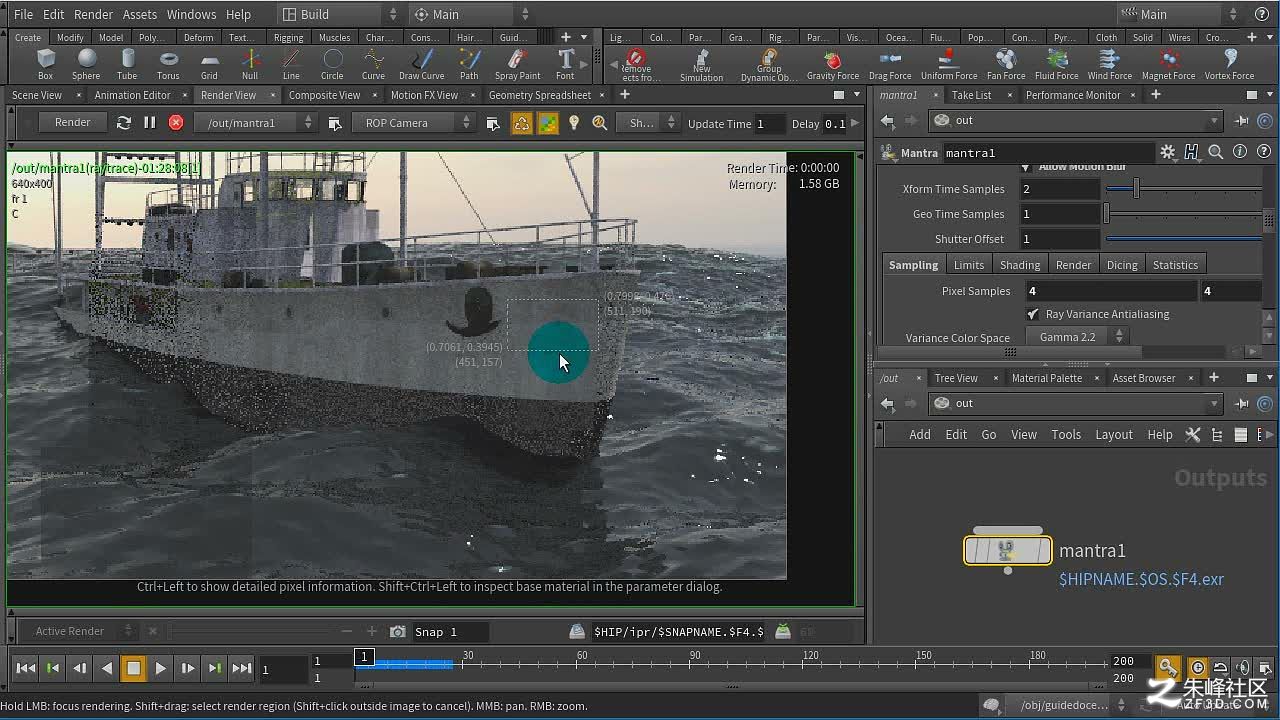The height and width of the screenshot is (720, 1280).
Task: Open the network Add menu
Action: coord(920,434)
